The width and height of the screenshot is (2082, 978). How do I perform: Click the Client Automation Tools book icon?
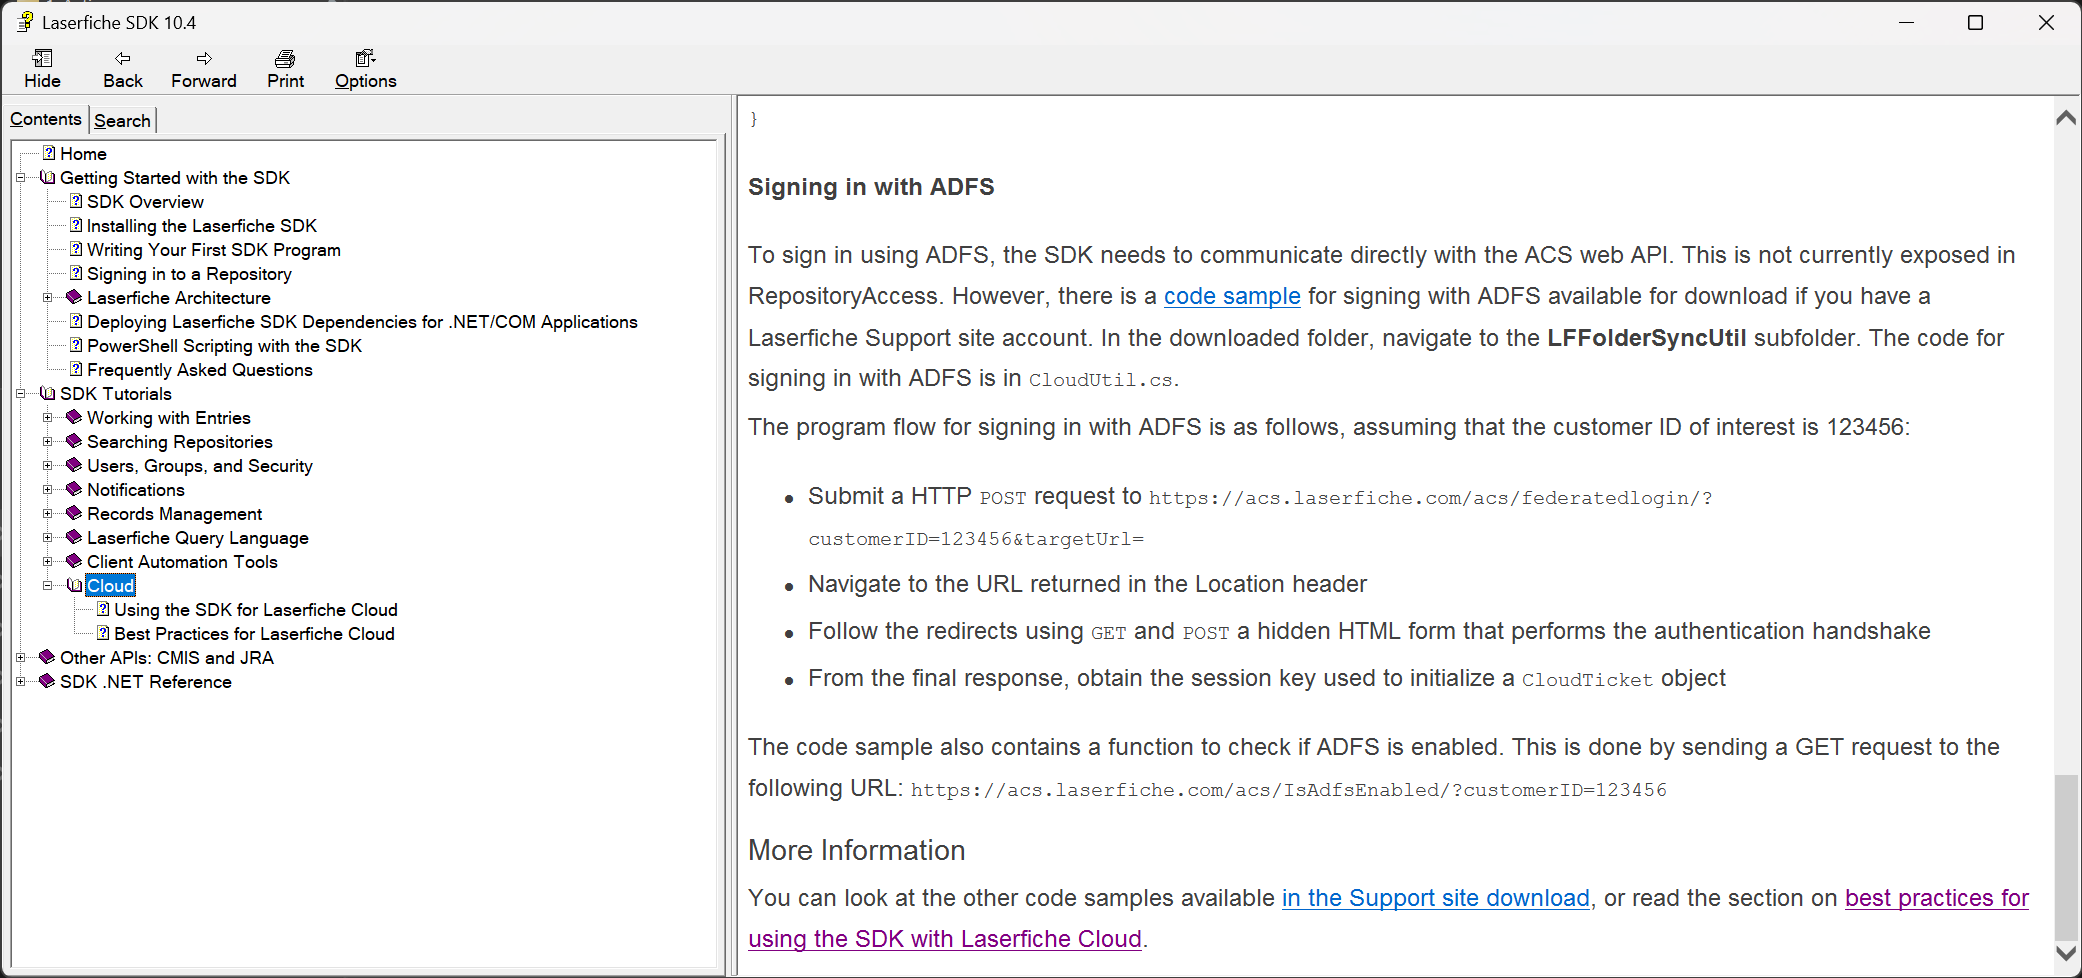[74, 561]
